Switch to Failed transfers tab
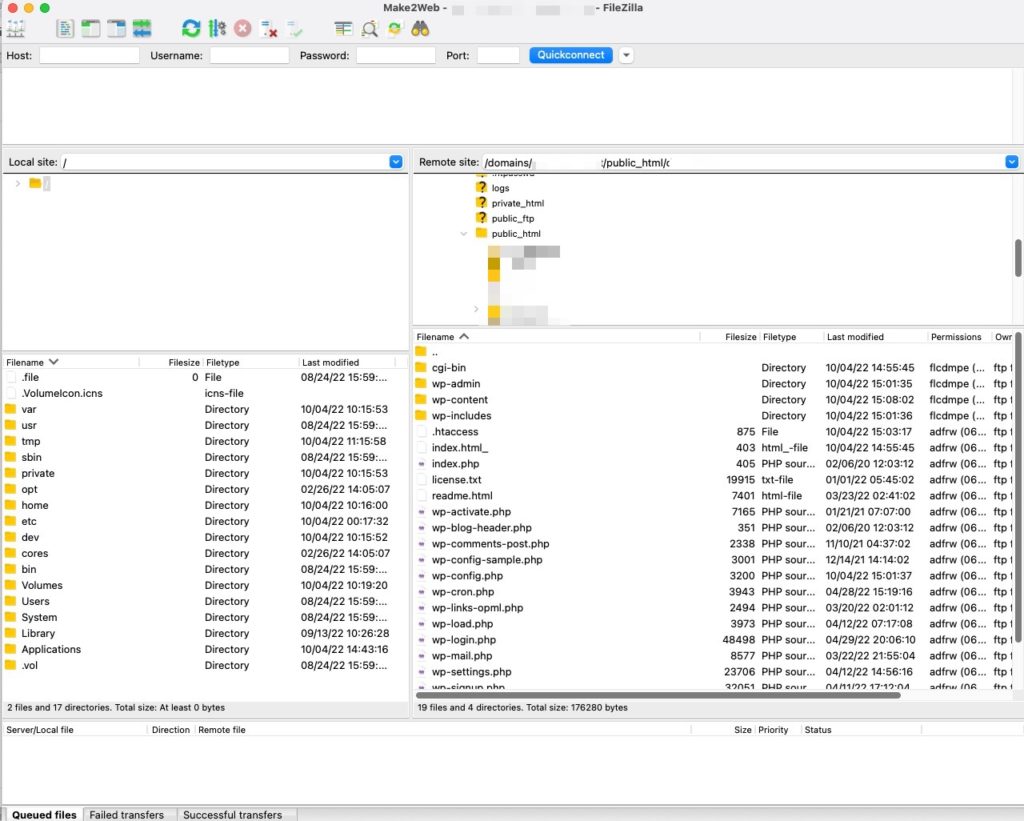The image size is (1024, 821). (126, 814)
